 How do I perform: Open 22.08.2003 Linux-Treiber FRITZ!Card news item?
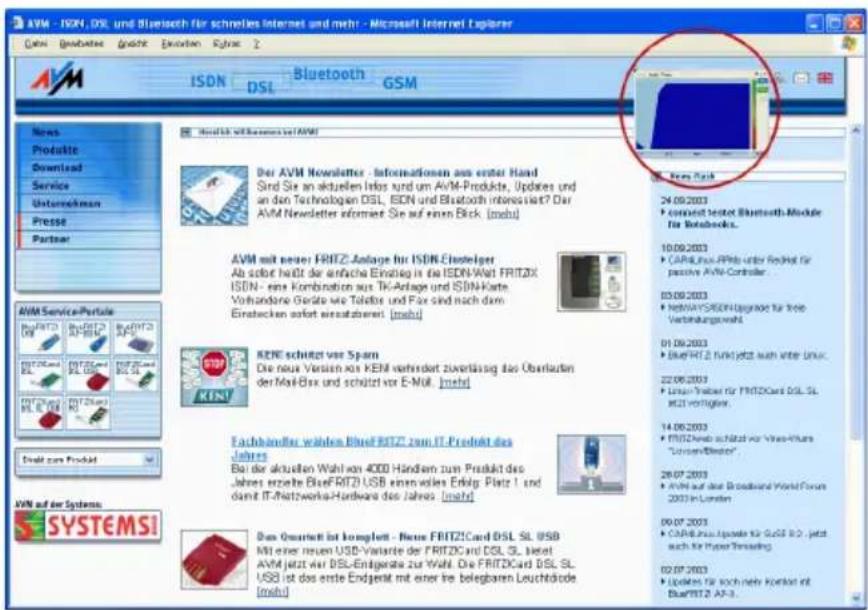click(x=742, y=397)
